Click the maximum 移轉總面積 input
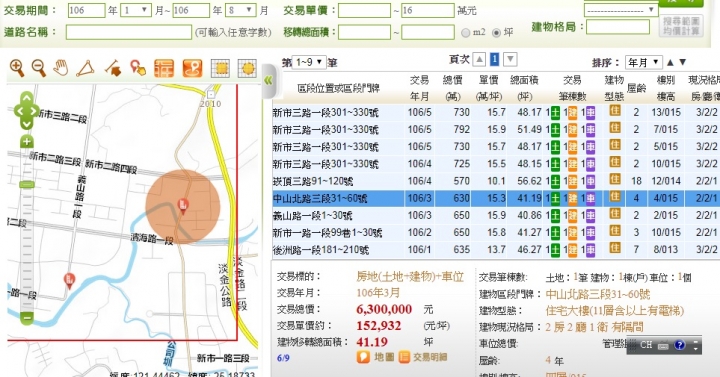This screenshot has height=377, width=720. tap(428, 32)
